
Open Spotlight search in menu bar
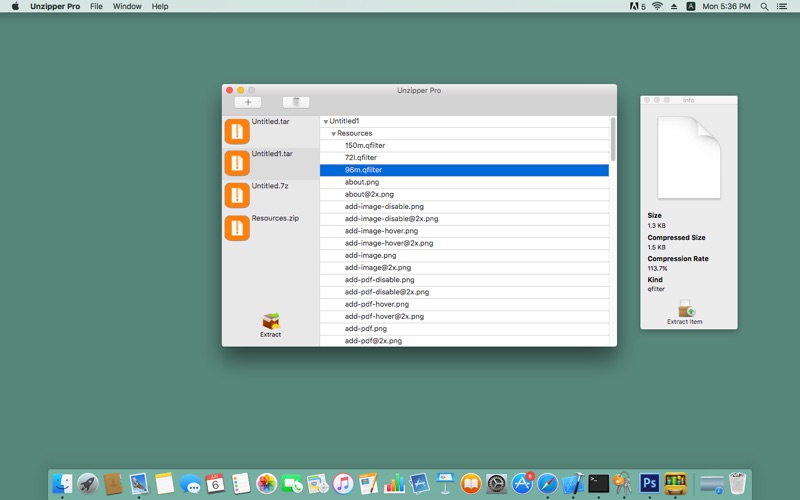point(764,6)
